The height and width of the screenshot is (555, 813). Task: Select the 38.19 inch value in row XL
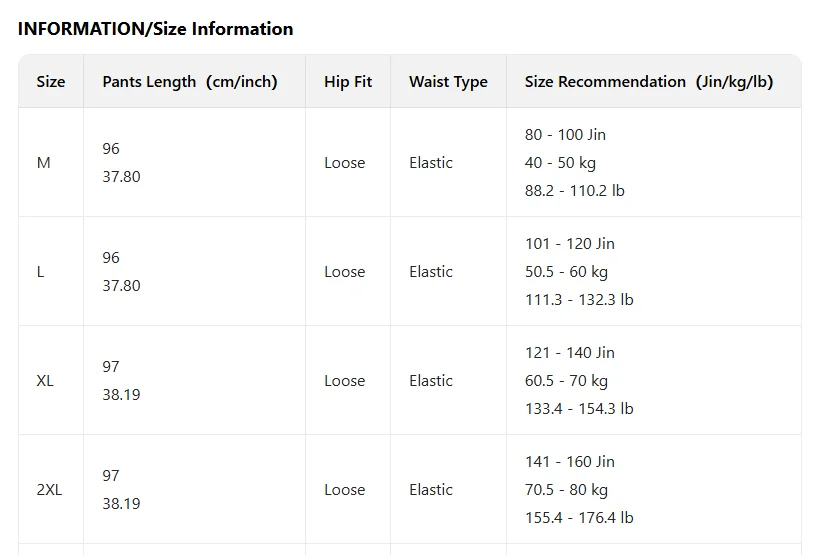(121, 395)
